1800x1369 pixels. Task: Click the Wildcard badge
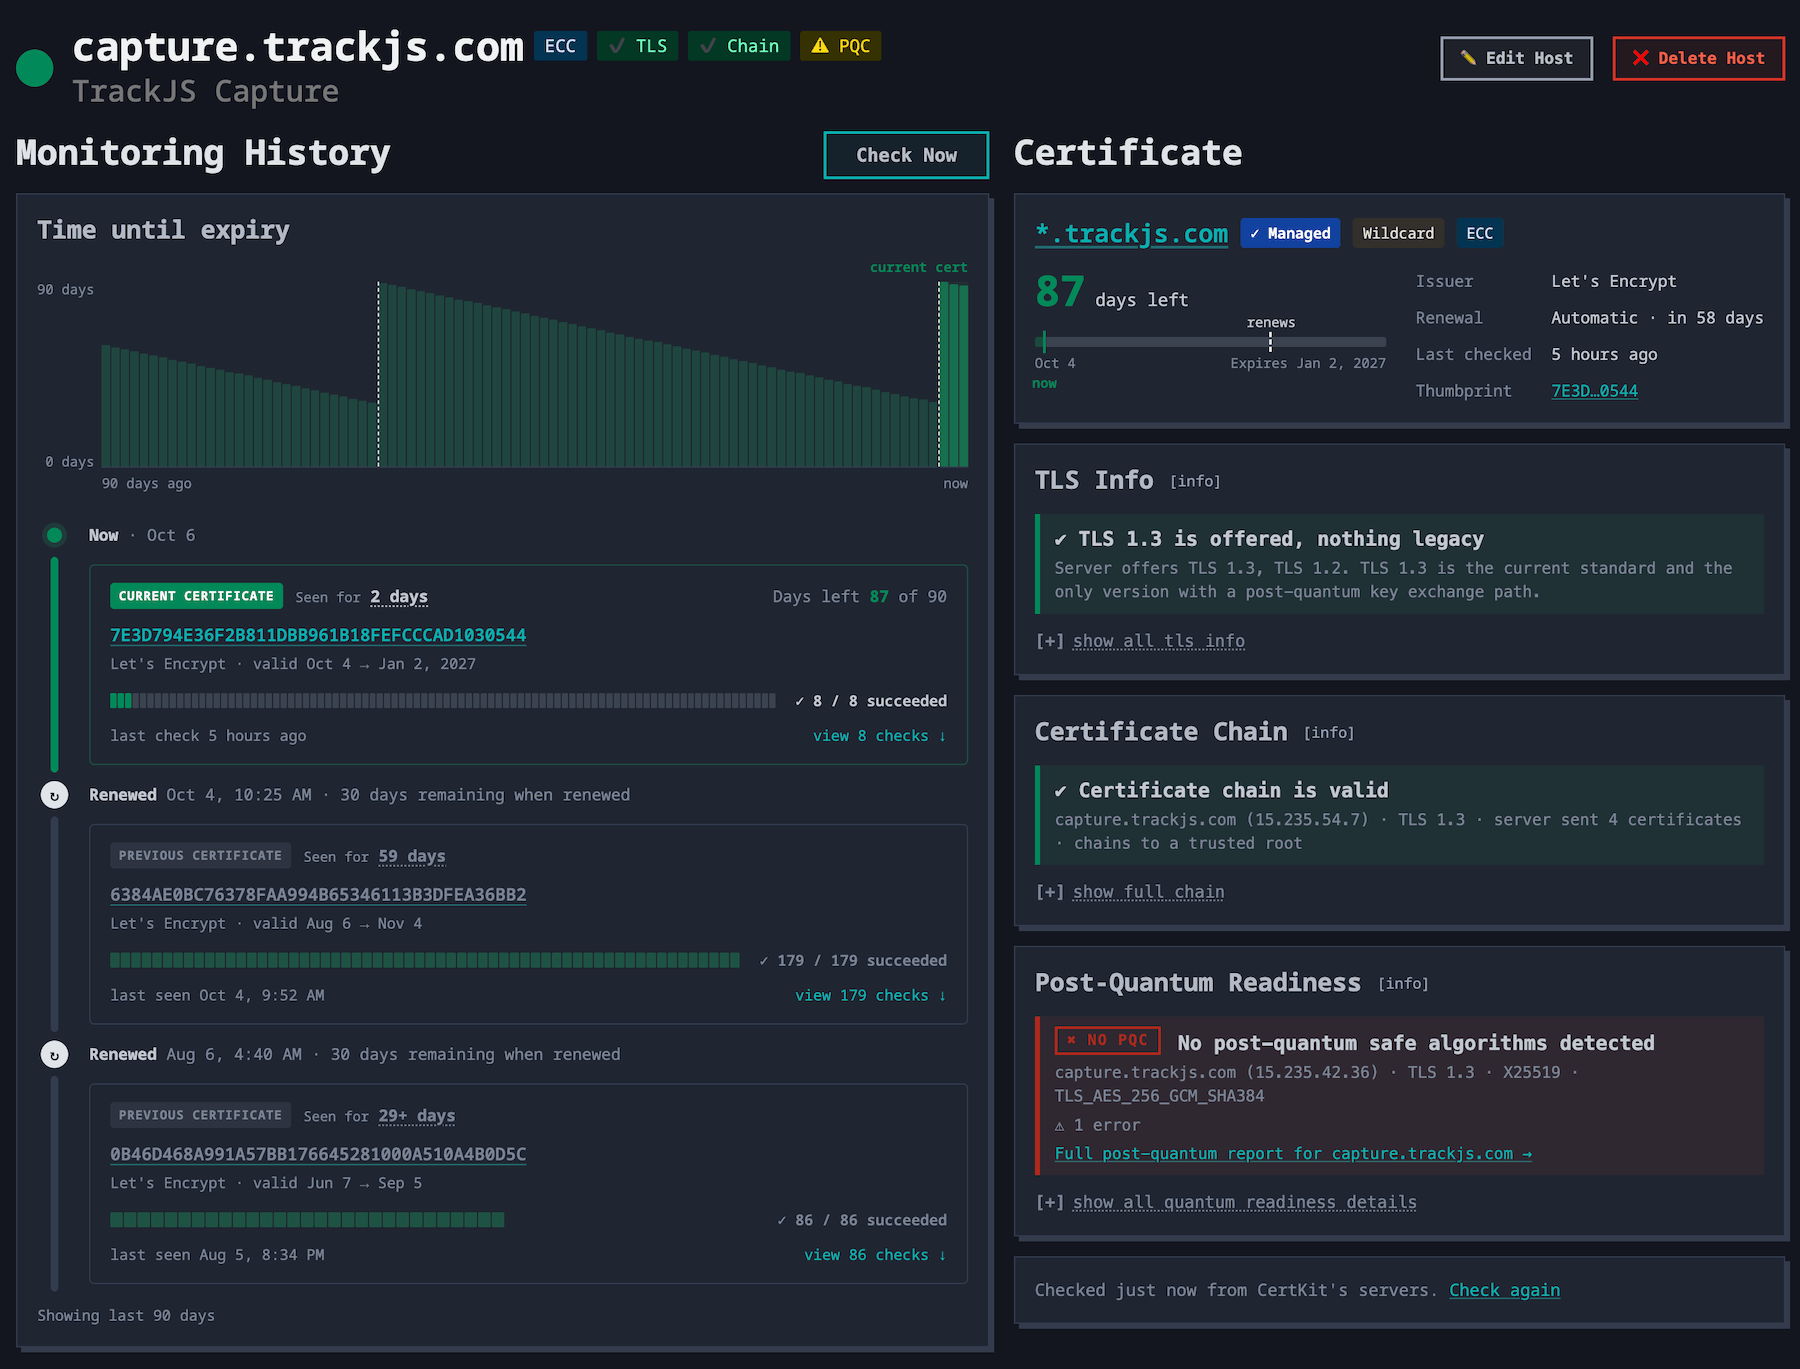click(x=1398, y=233)
